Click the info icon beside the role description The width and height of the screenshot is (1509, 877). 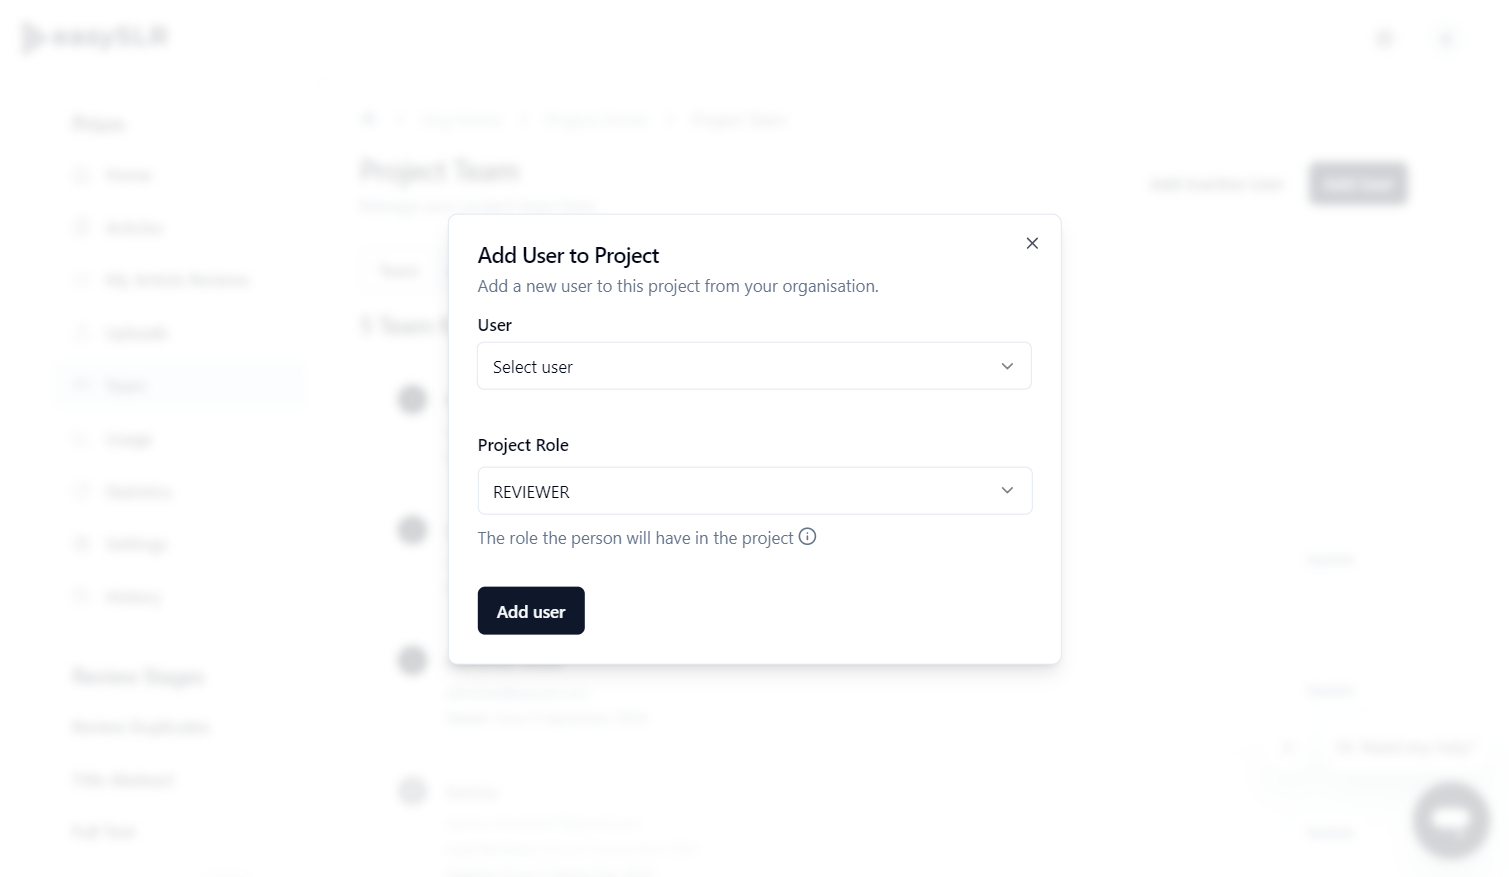(807, 536)
